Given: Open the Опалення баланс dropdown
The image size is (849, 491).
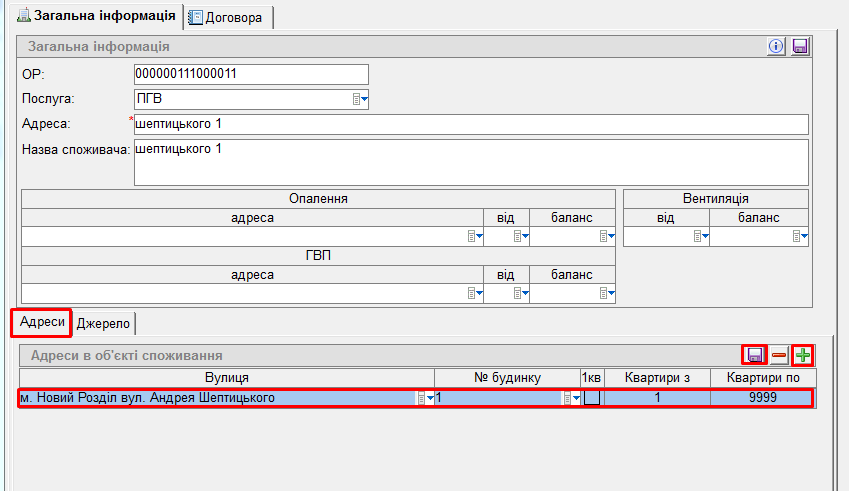Looking at the screenshot, I should (606, 237).
